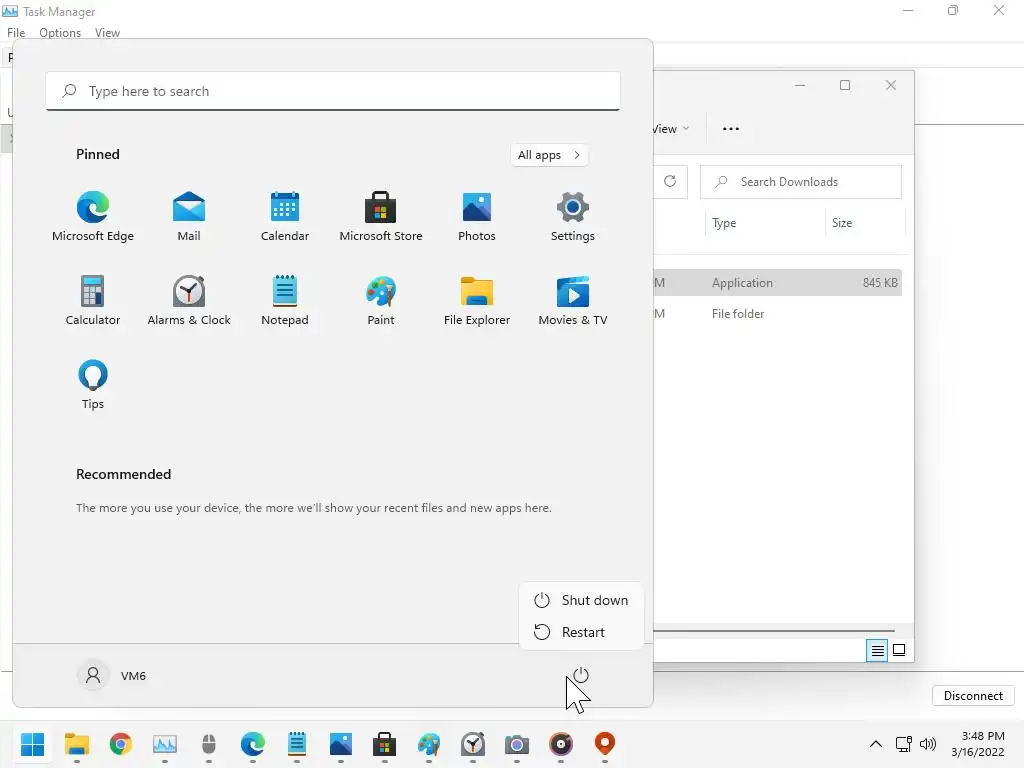Open the See more (three dots) menu in Explorer
Screen dimensions: 1024x768
click(731, 129)
